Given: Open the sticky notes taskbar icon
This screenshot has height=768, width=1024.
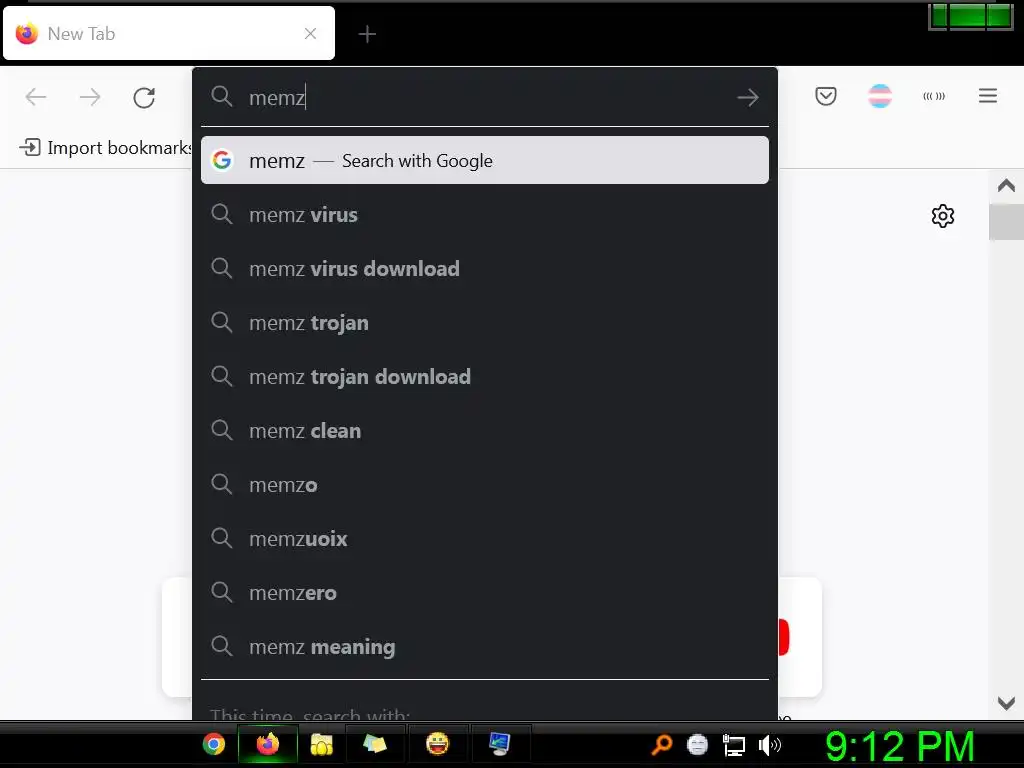Looking at the screenshot, I should pos(374,744).
